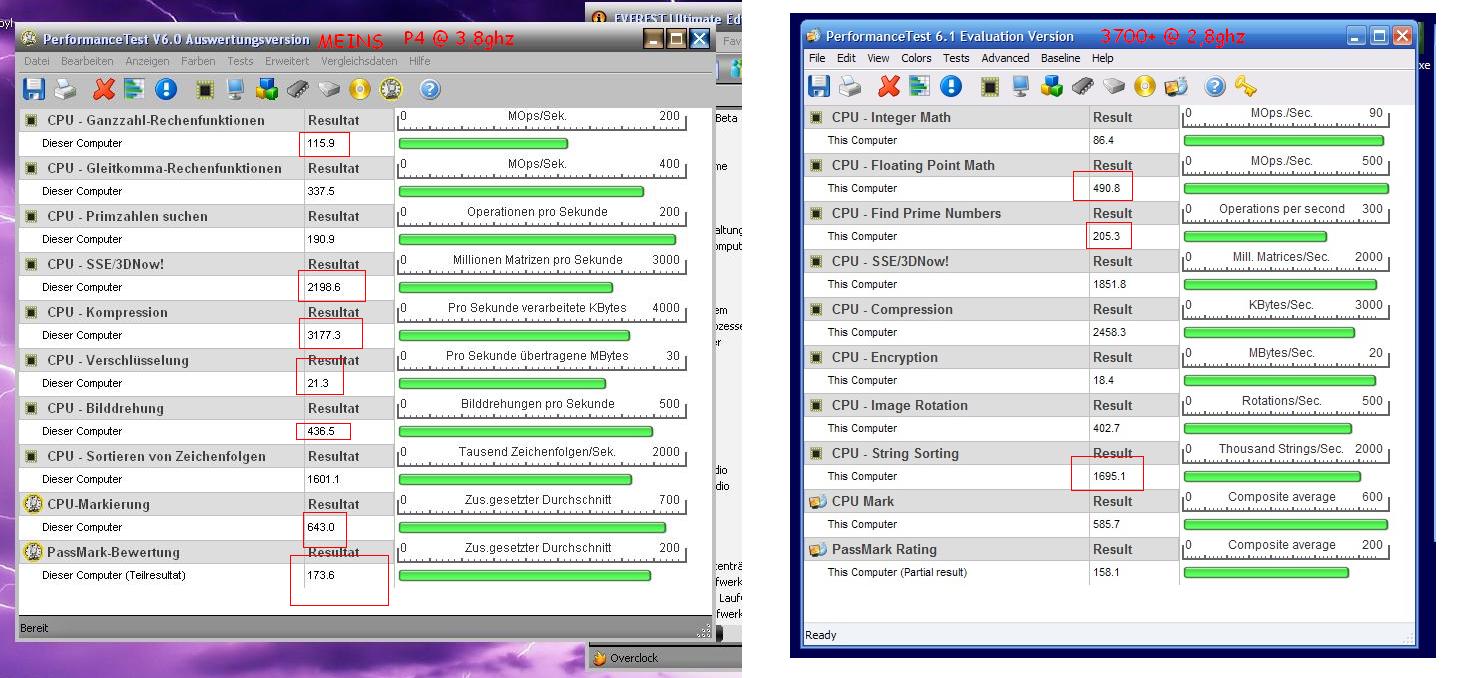The width and height of the screenshot is (1469, 678).
Task: Click the memory chip icon in 6.1 toolbar
Action: click(1083, 86)
